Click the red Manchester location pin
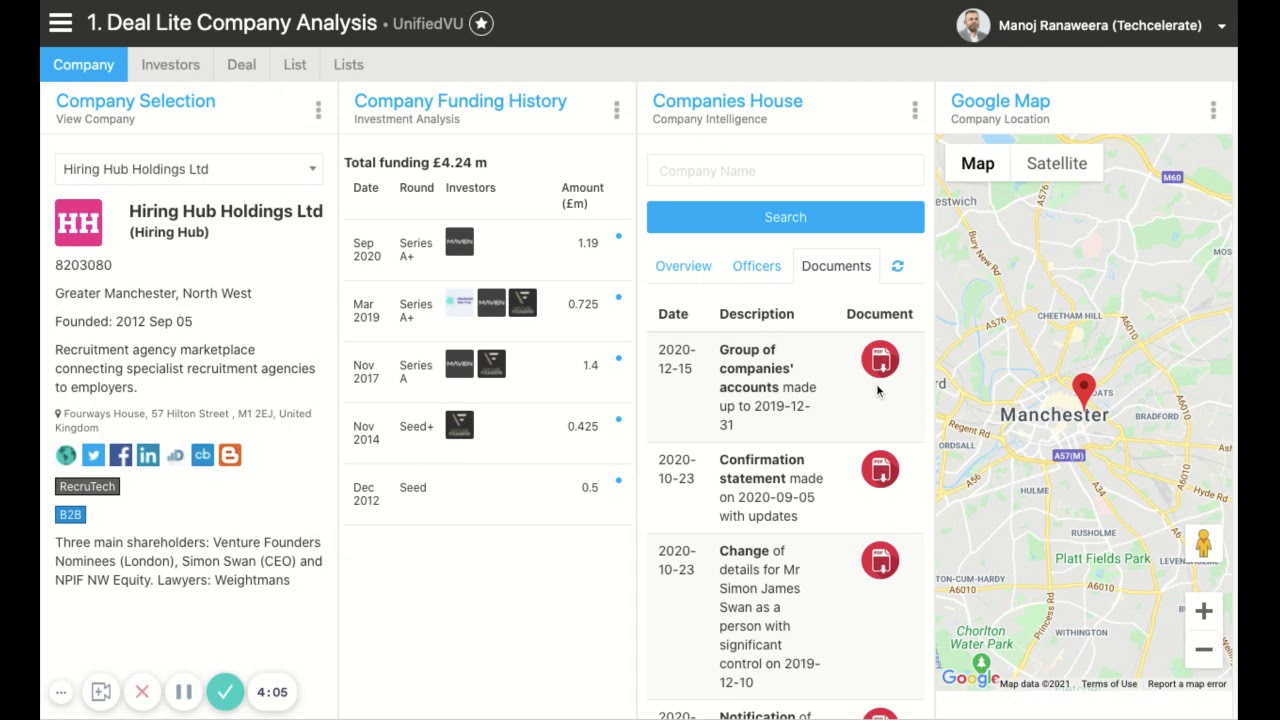Image resolution: width=1280 pixels, height=720 pixels. [x=1084, y=391]
